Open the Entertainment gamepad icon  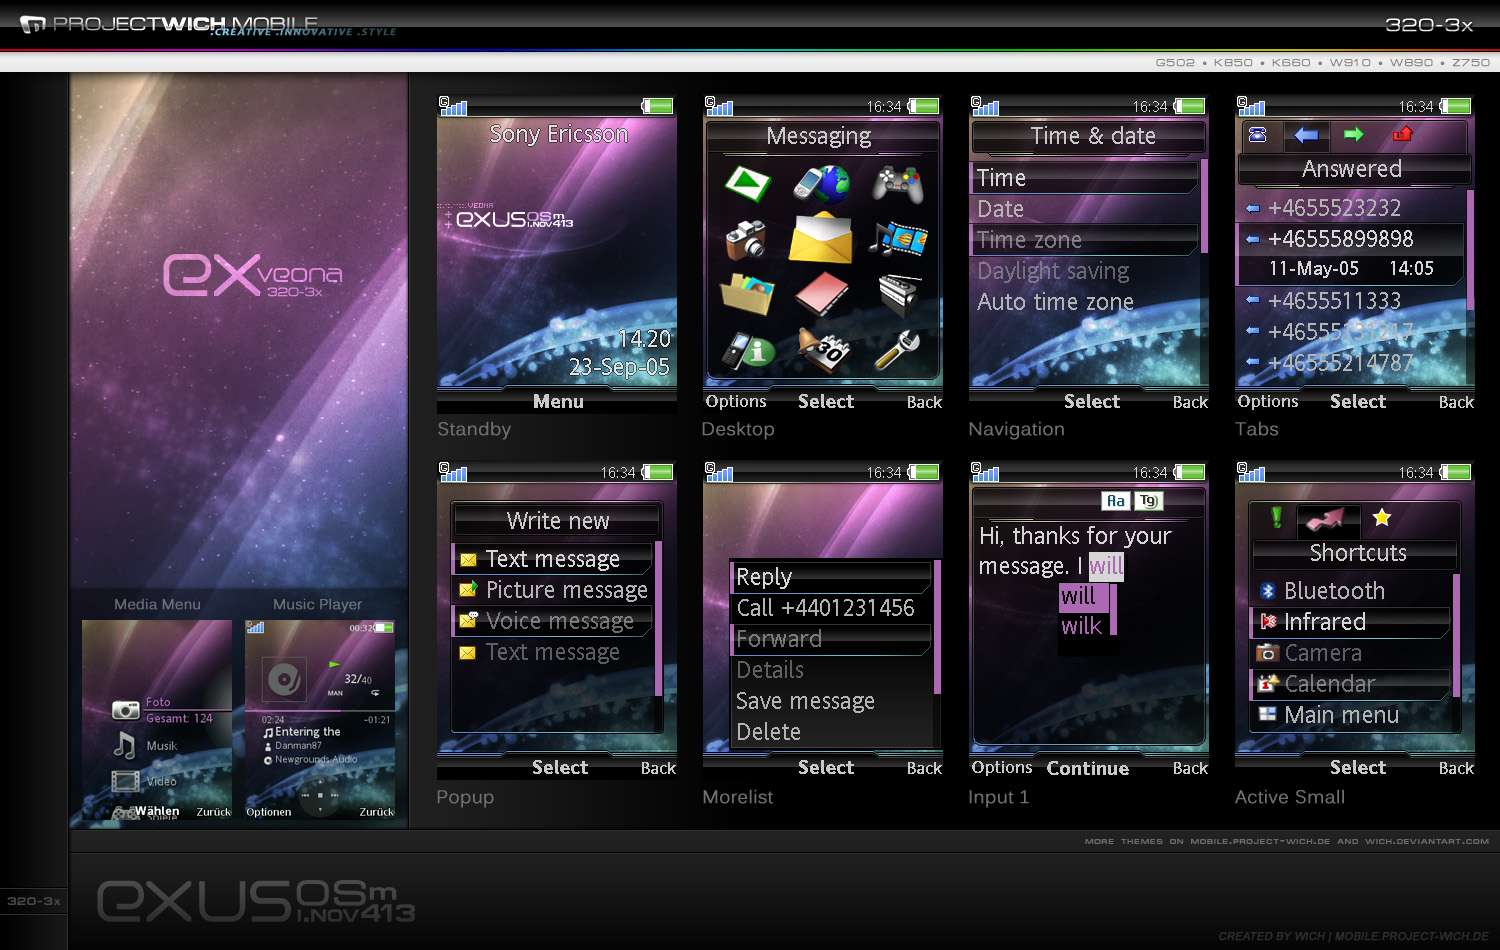898,184
